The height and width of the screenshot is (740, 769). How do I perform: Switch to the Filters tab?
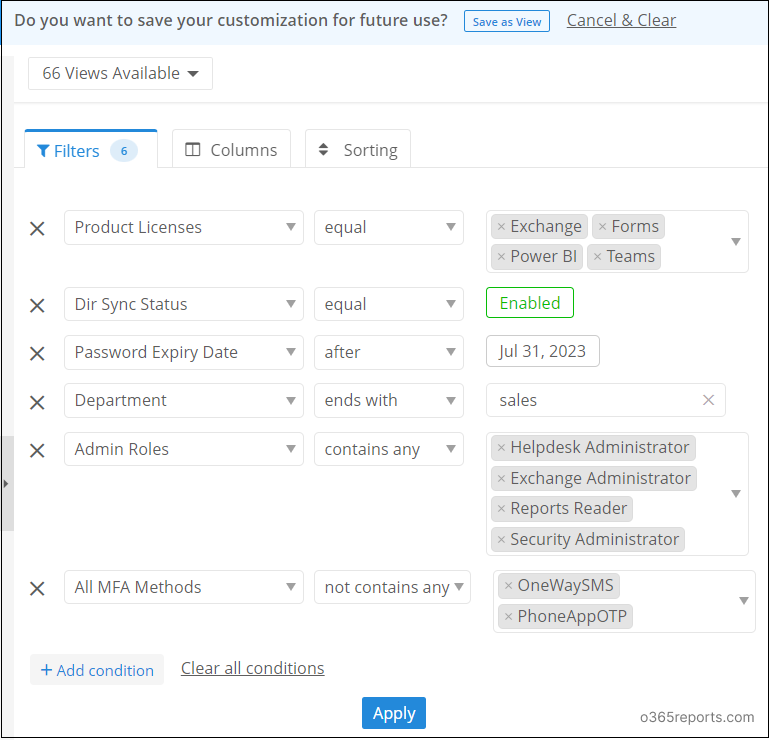tap(91, 150)
